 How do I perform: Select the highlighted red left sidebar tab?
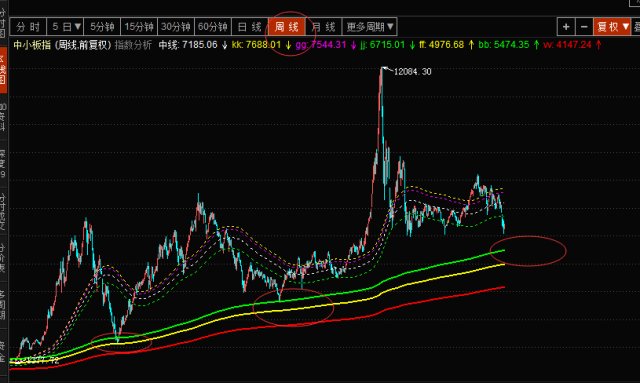click(3, 70)
